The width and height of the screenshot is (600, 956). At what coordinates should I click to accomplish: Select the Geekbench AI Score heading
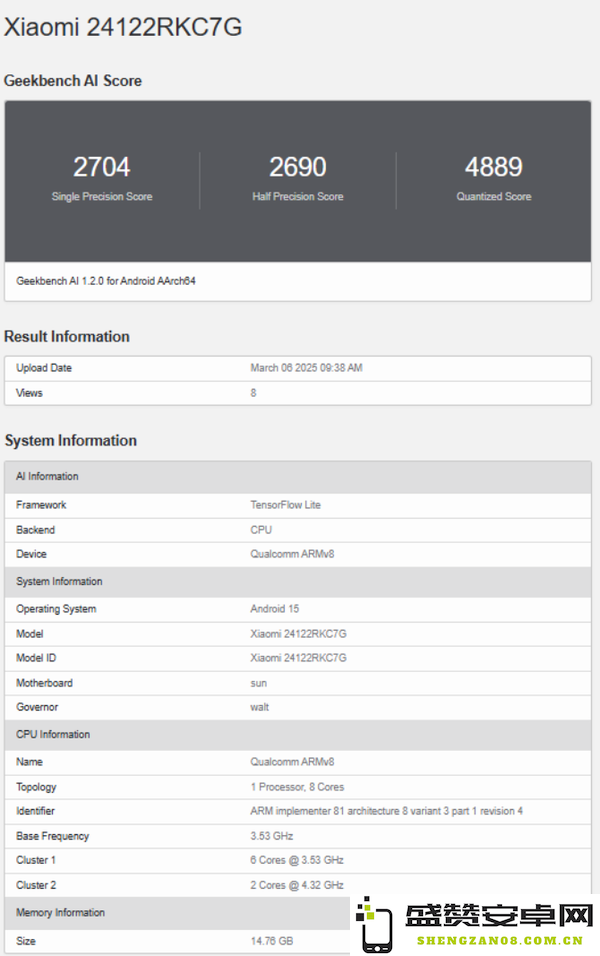73,80
